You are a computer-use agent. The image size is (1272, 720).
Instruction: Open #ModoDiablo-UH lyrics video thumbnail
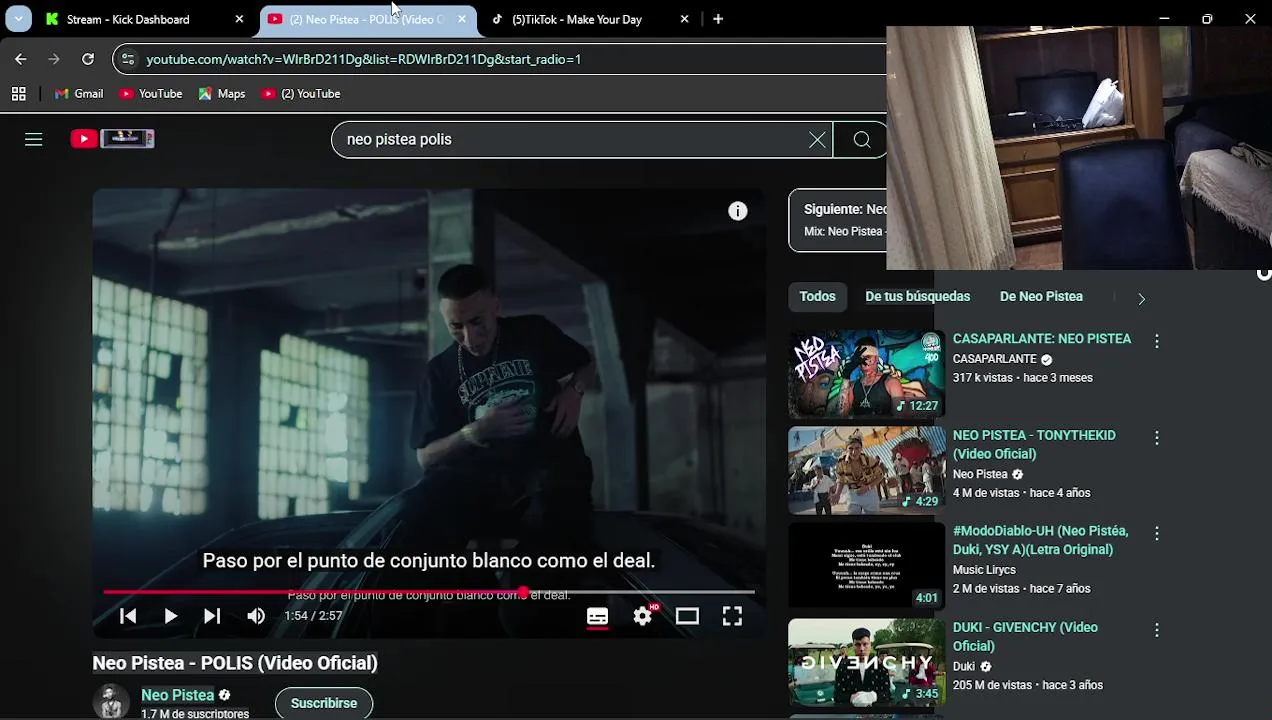866,566
